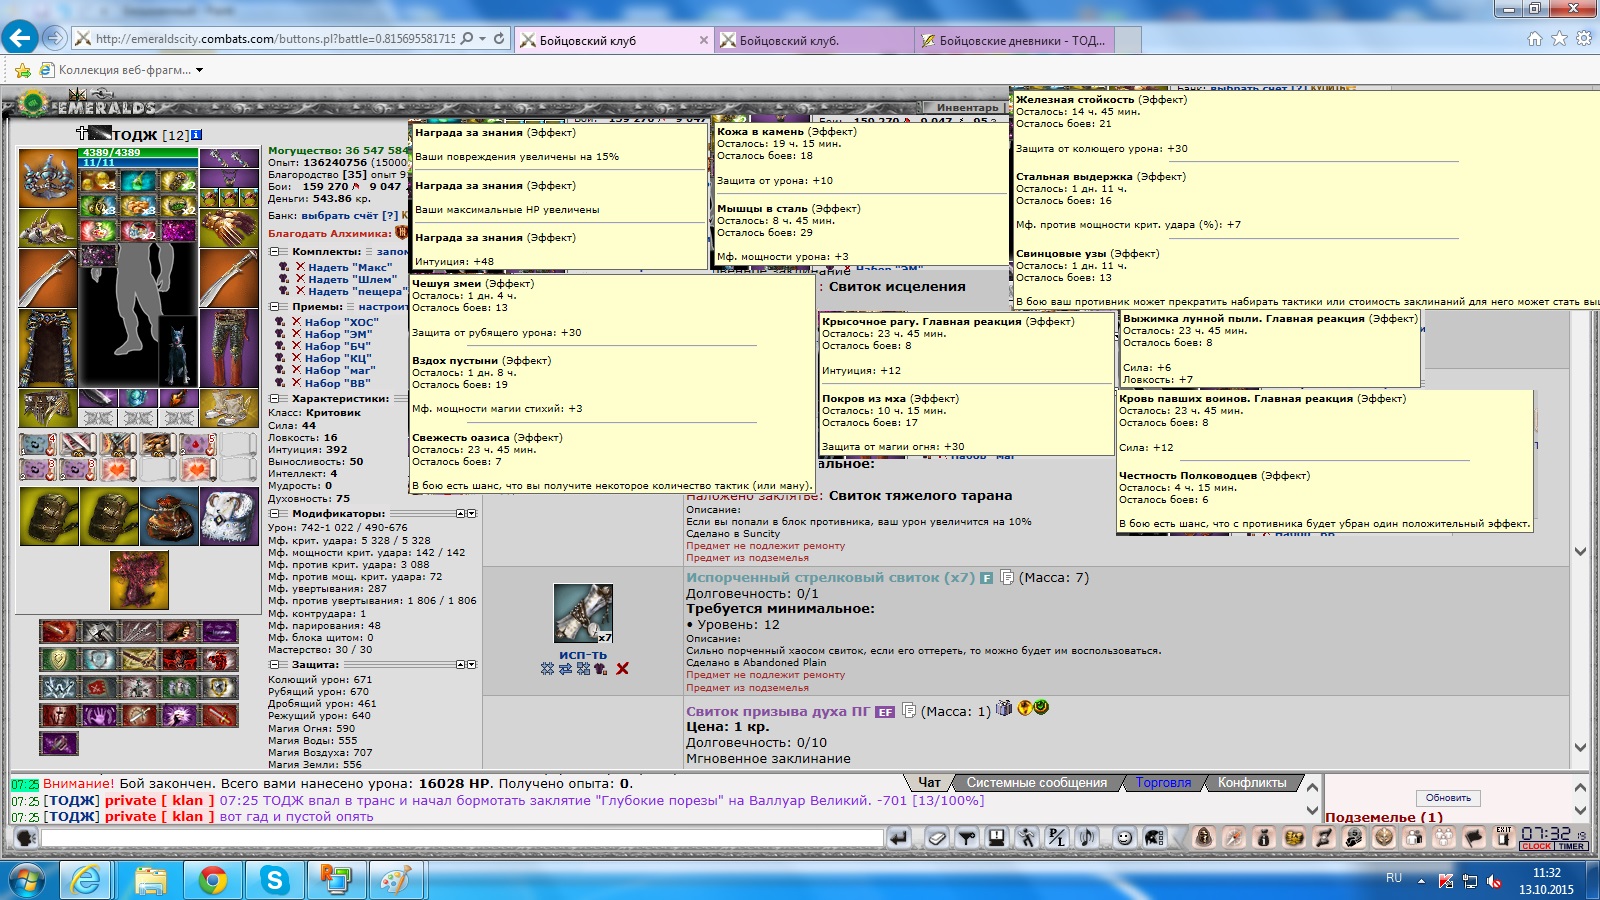Click the up arrow of Защита section
This screenshot has width=1600, height=900.
pyautogui.click(x=460, y=664)
